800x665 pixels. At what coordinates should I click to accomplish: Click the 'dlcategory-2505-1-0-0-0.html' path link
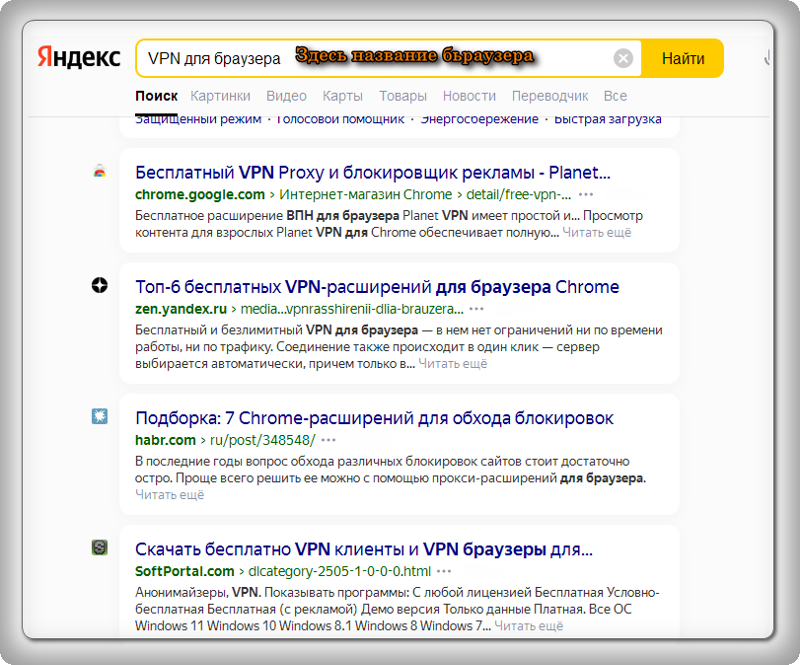[339, 571]
